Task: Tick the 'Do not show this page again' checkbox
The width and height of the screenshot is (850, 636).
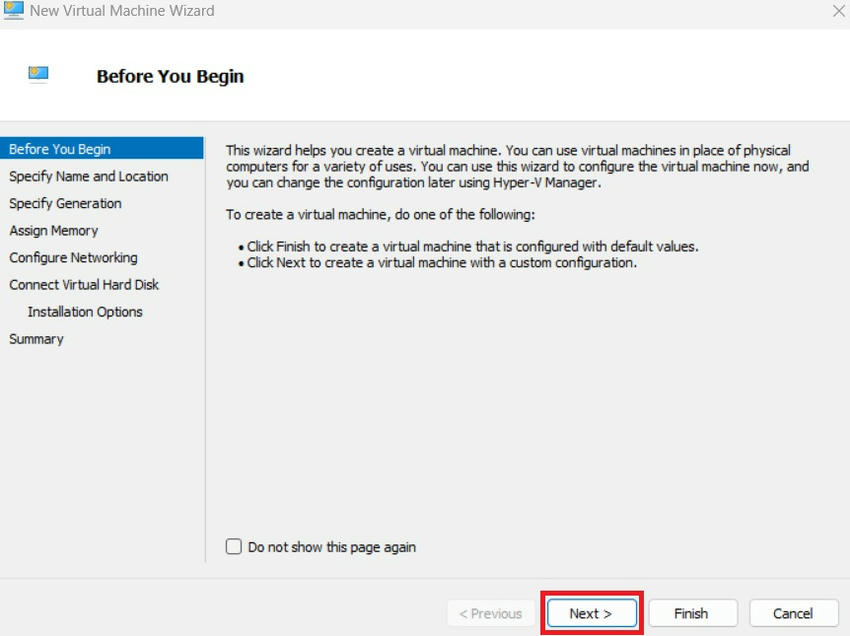Action: [x=234, y=547]
